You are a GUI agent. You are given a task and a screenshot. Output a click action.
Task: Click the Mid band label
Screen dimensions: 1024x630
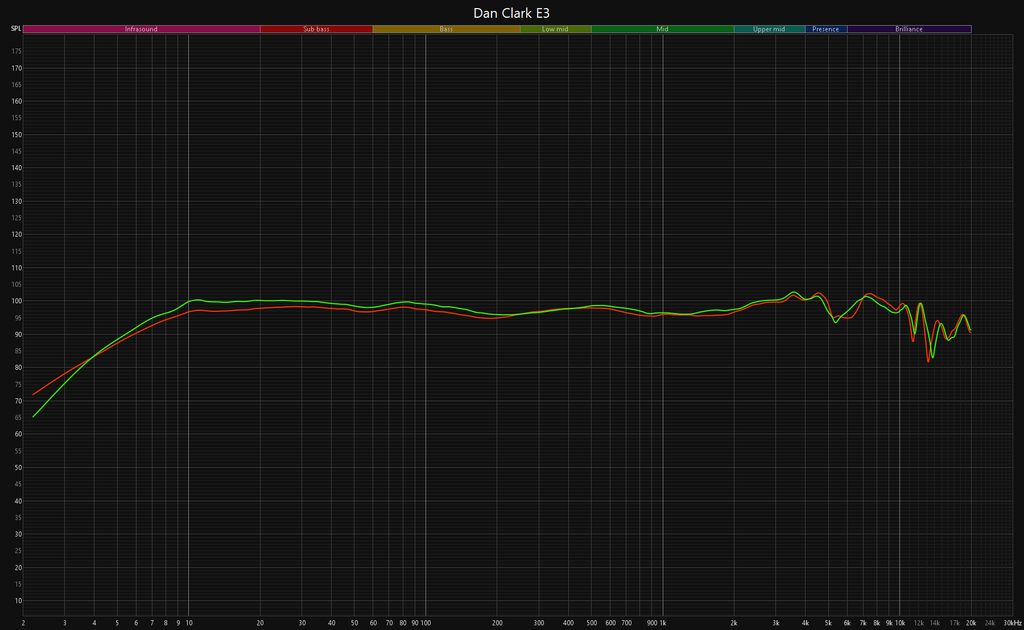[x=662, y=29]
